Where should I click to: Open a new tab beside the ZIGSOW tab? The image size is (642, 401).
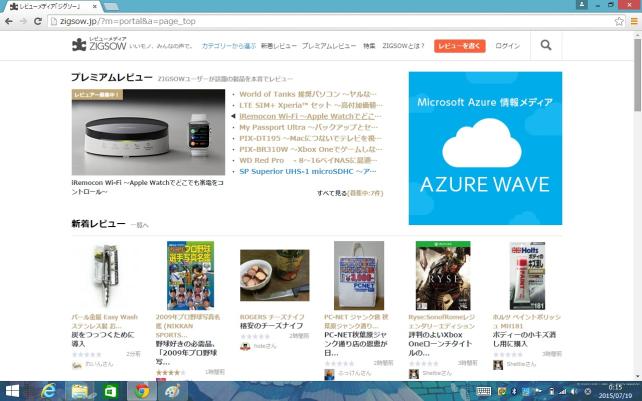[111, 7]
